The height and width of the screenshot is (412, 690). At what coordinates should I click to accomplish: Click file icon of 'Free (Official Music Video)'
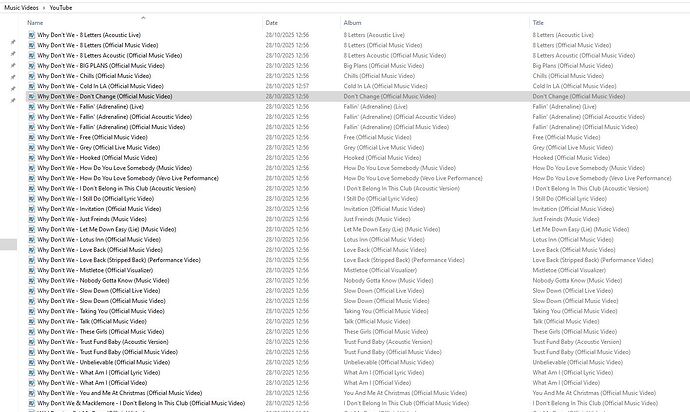32,137
